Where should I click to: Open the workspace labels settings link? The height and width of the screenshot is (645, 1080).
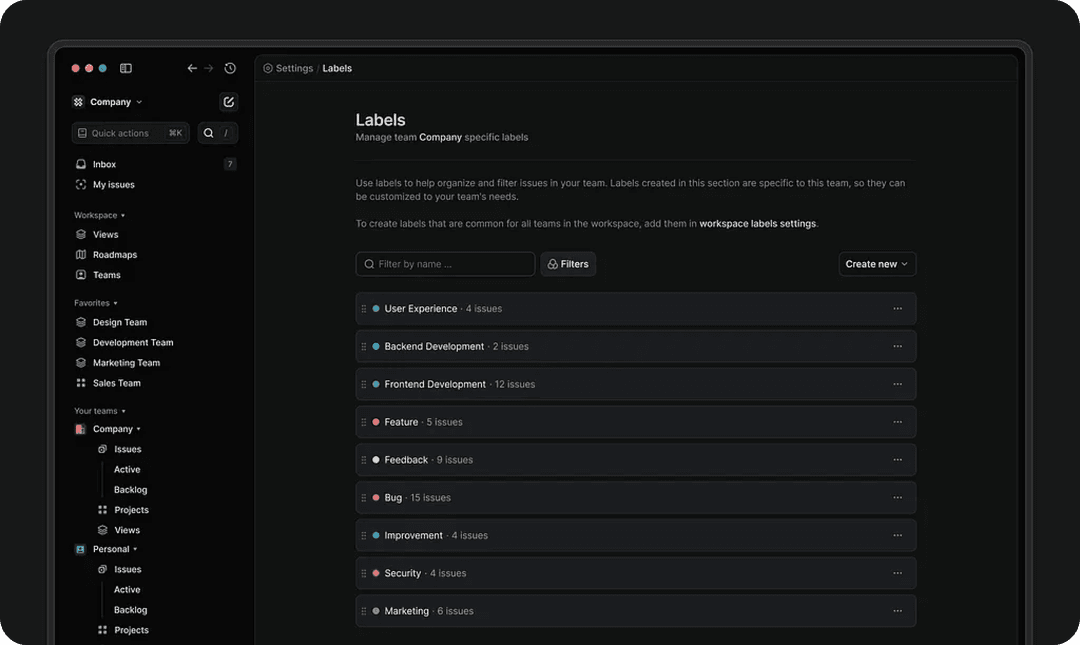[757, 223]
